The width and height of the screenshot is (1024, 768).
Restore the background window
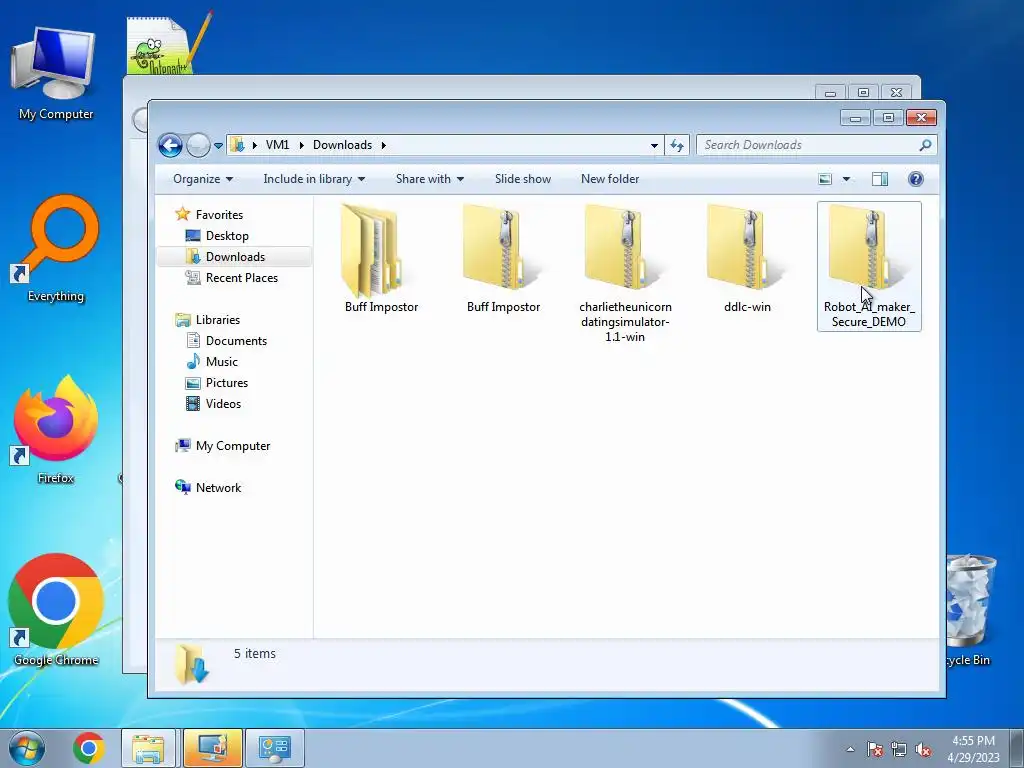point(863,93)
